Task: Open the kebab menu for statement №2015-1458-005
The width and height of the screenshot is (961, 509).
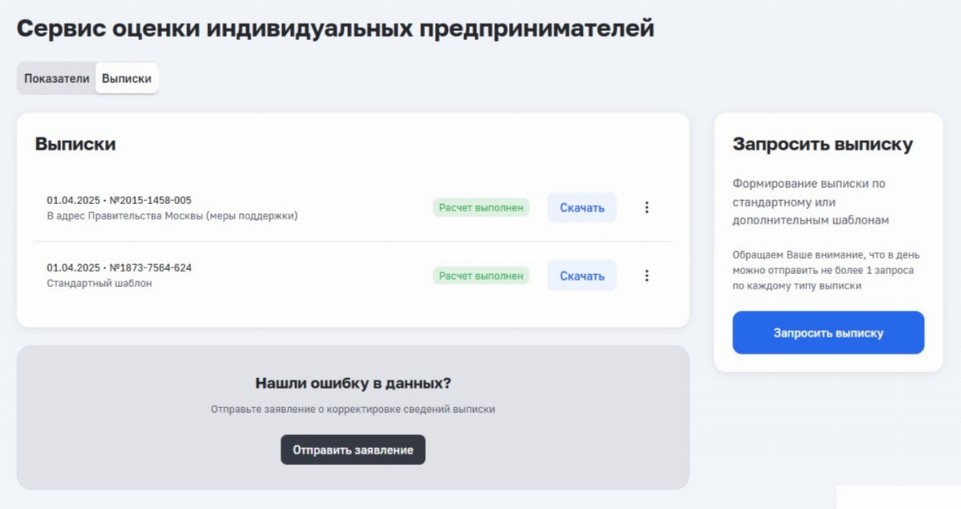Action: [x=646, y=207]
